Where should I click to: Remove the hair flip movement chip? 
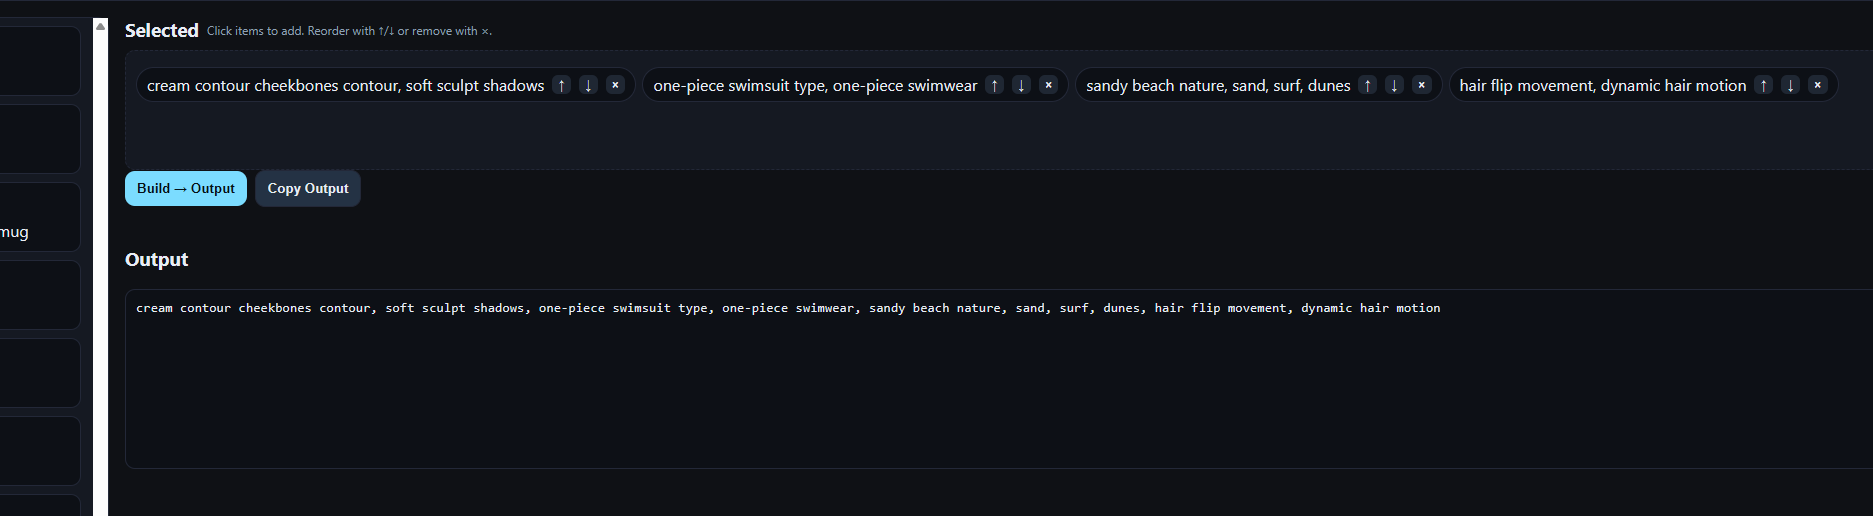pos(1818,85)
